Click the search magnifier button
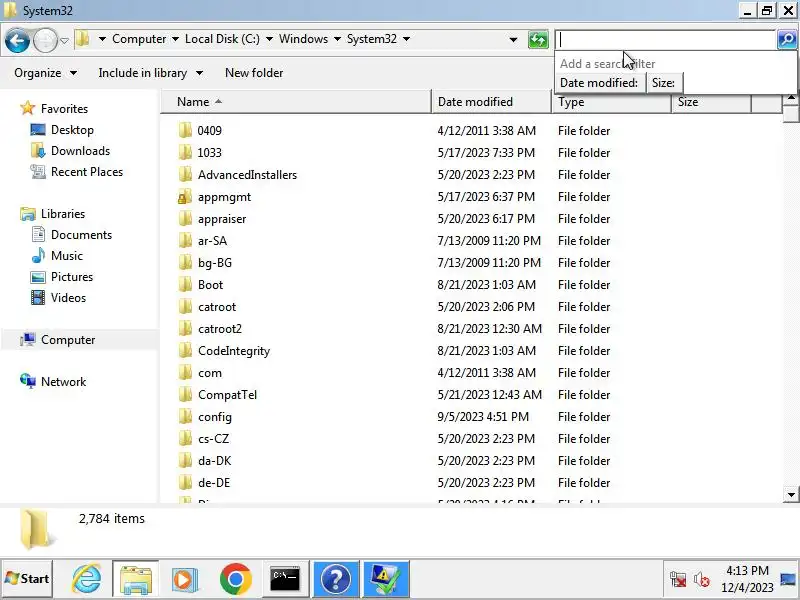This screenshot has width=800, height=600. click(787, 39)
